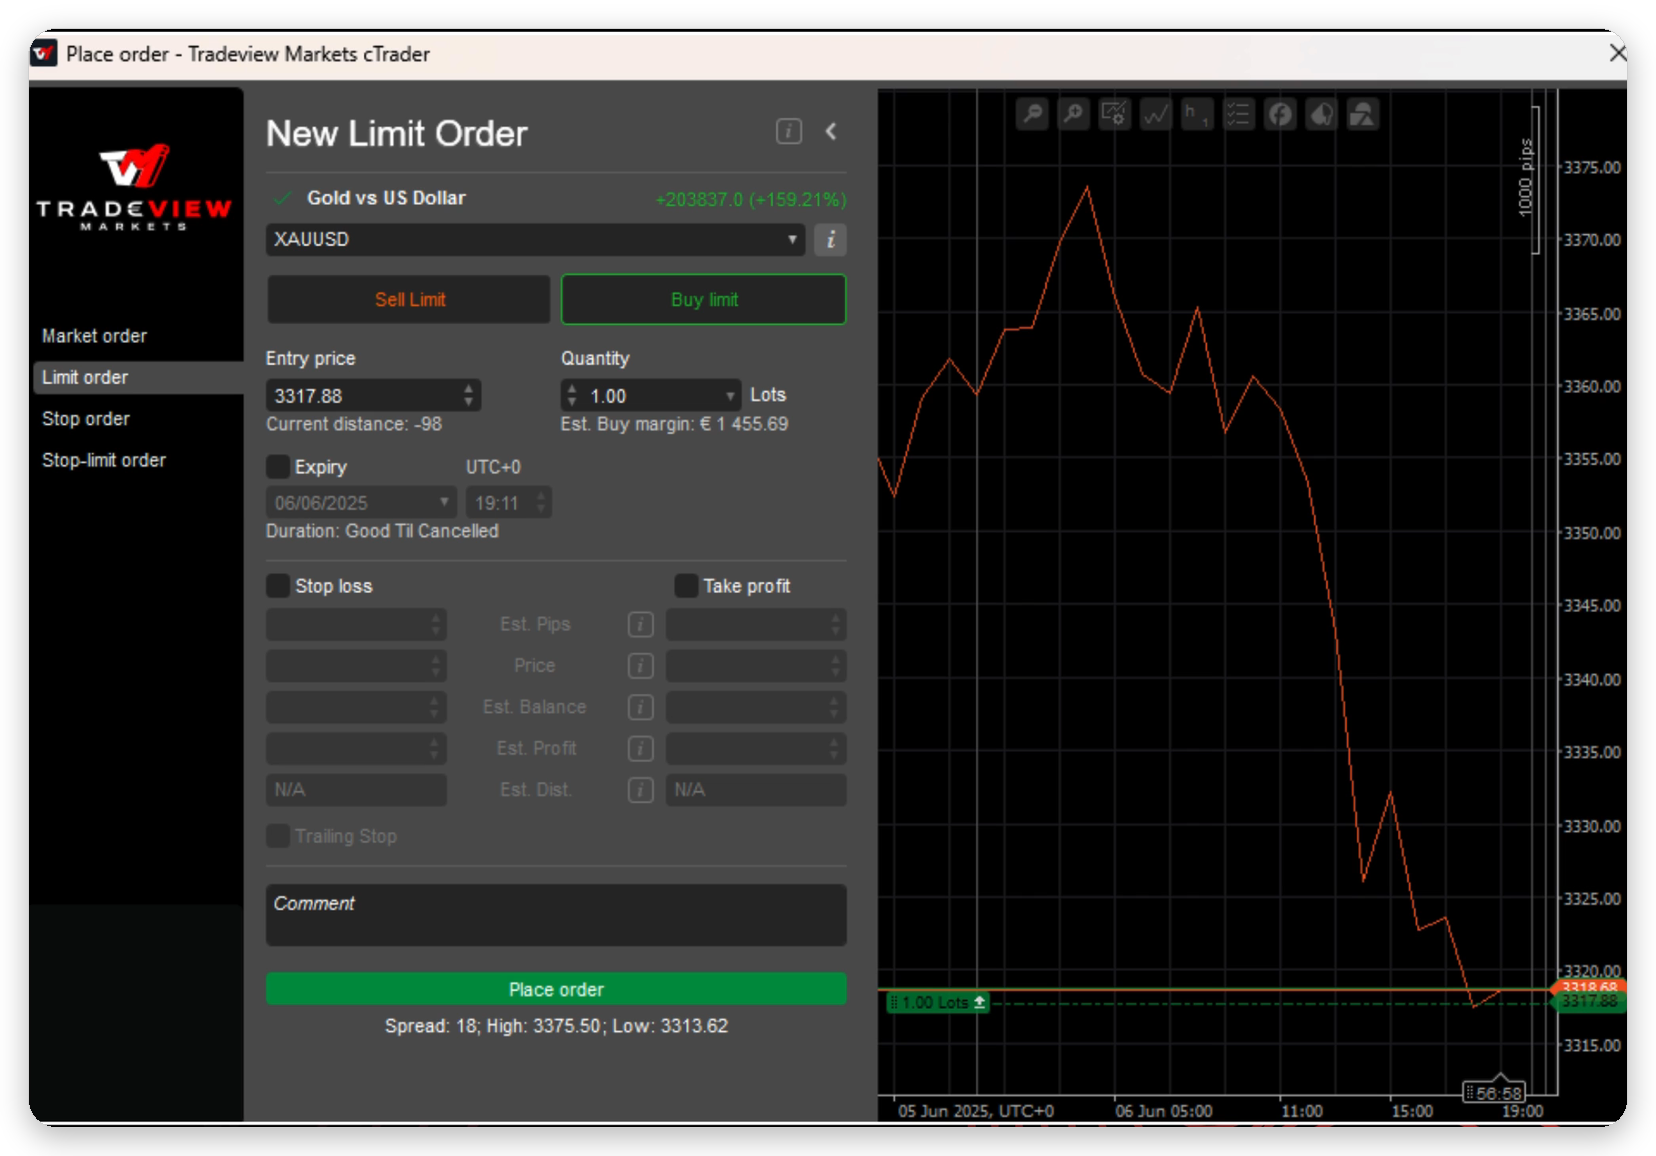The width and height of the screenshot is (1656, 1156).
Task: Show info for Est. Dist. row
Action: (x=640, y=790)
